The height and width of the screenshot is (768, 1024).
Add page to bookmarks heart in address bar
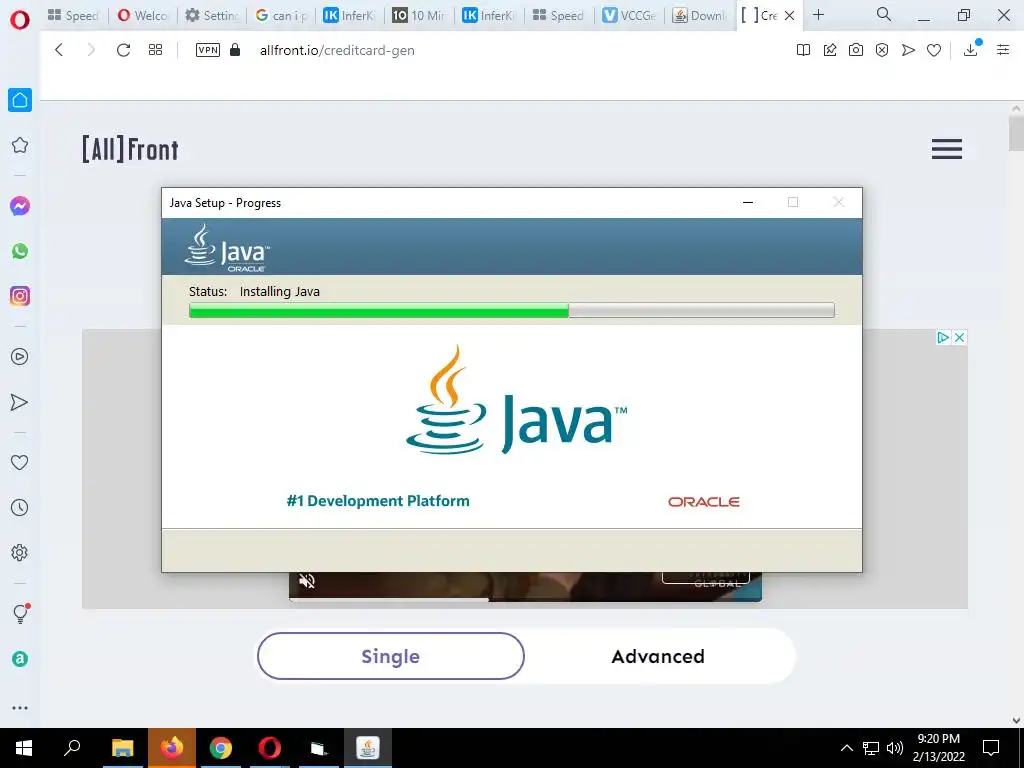pos(934,50)
